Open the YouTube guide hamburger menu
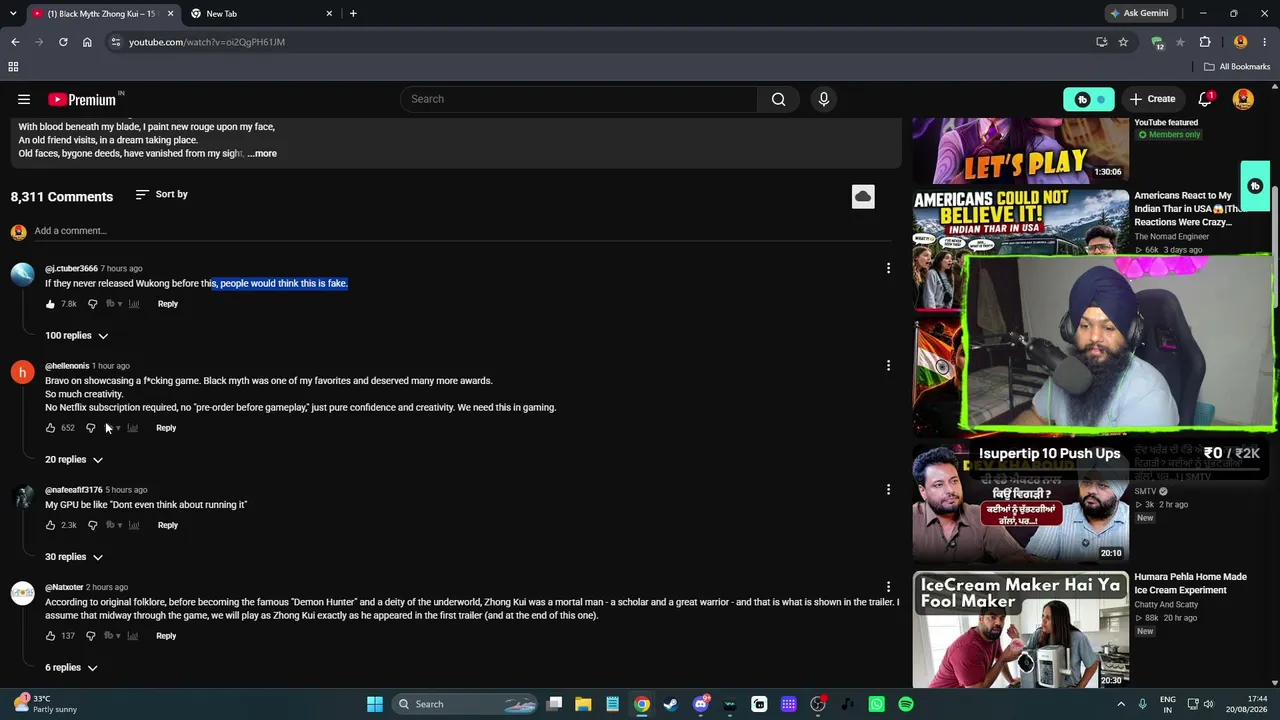 [x=24, y=99]
